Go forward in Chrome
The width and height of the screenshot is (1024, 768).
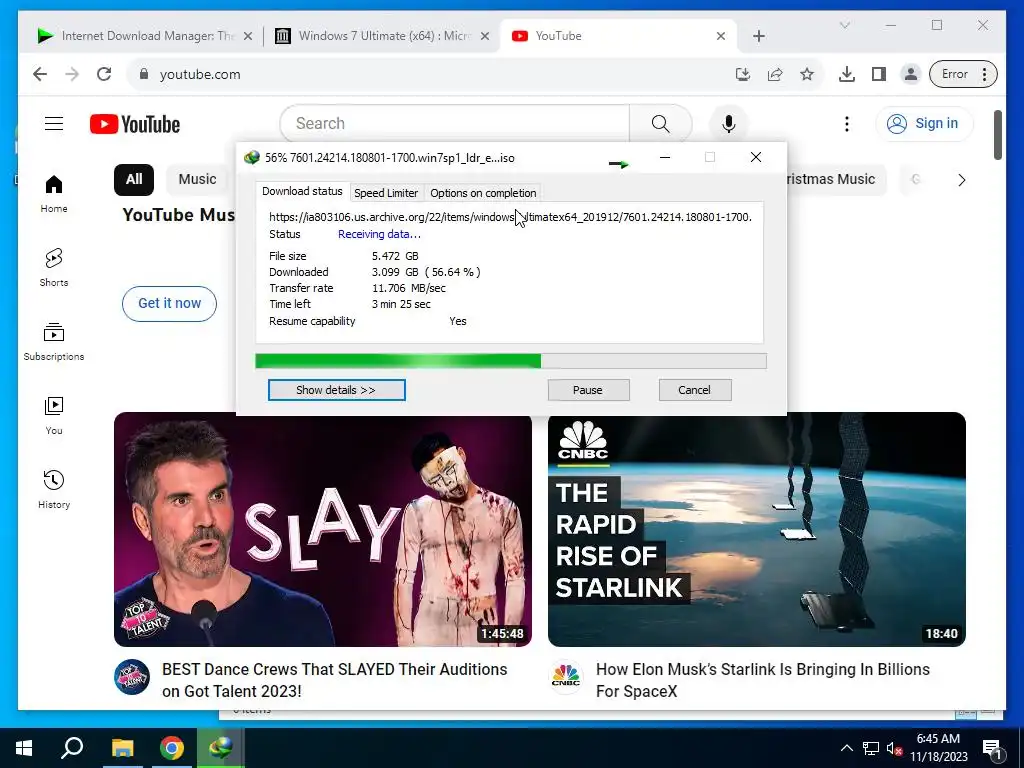pos(72,74)
